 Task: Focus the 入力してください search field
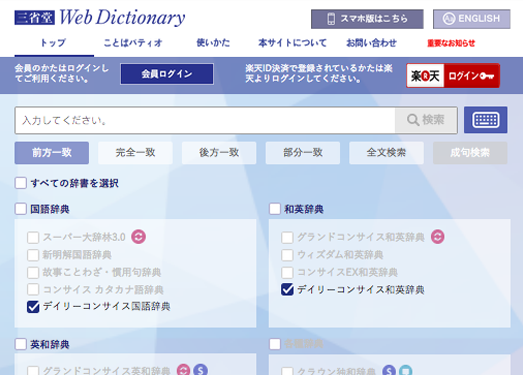[205, 120]
